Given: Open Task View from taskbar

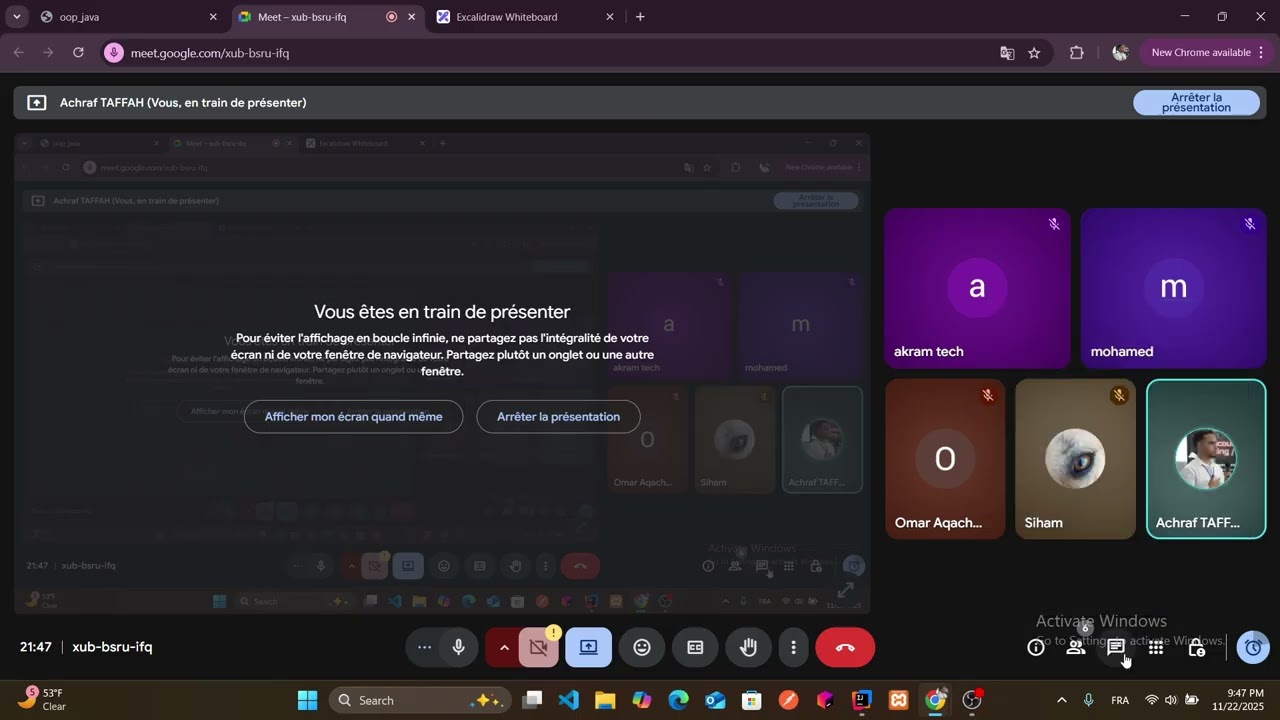Looking at the screenshot, I should tap(532, 700).
